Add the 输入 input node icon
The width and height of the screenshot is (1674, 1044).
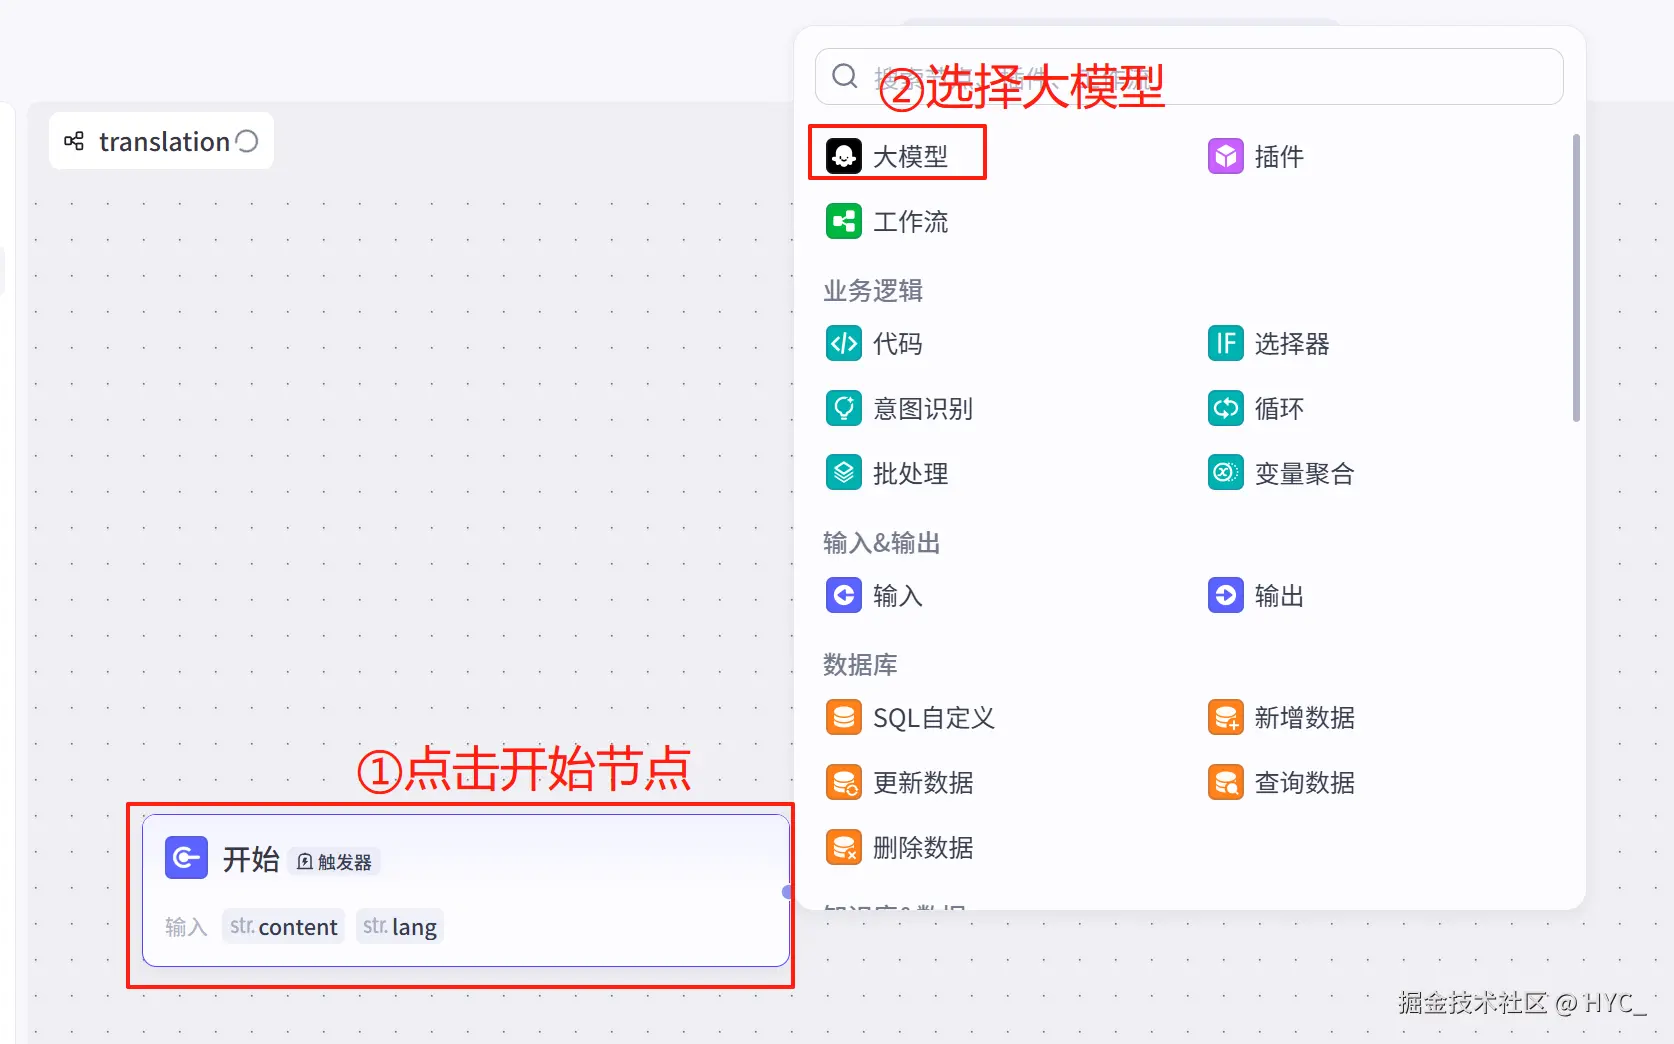pyautogui.click(x=844, y=595)
